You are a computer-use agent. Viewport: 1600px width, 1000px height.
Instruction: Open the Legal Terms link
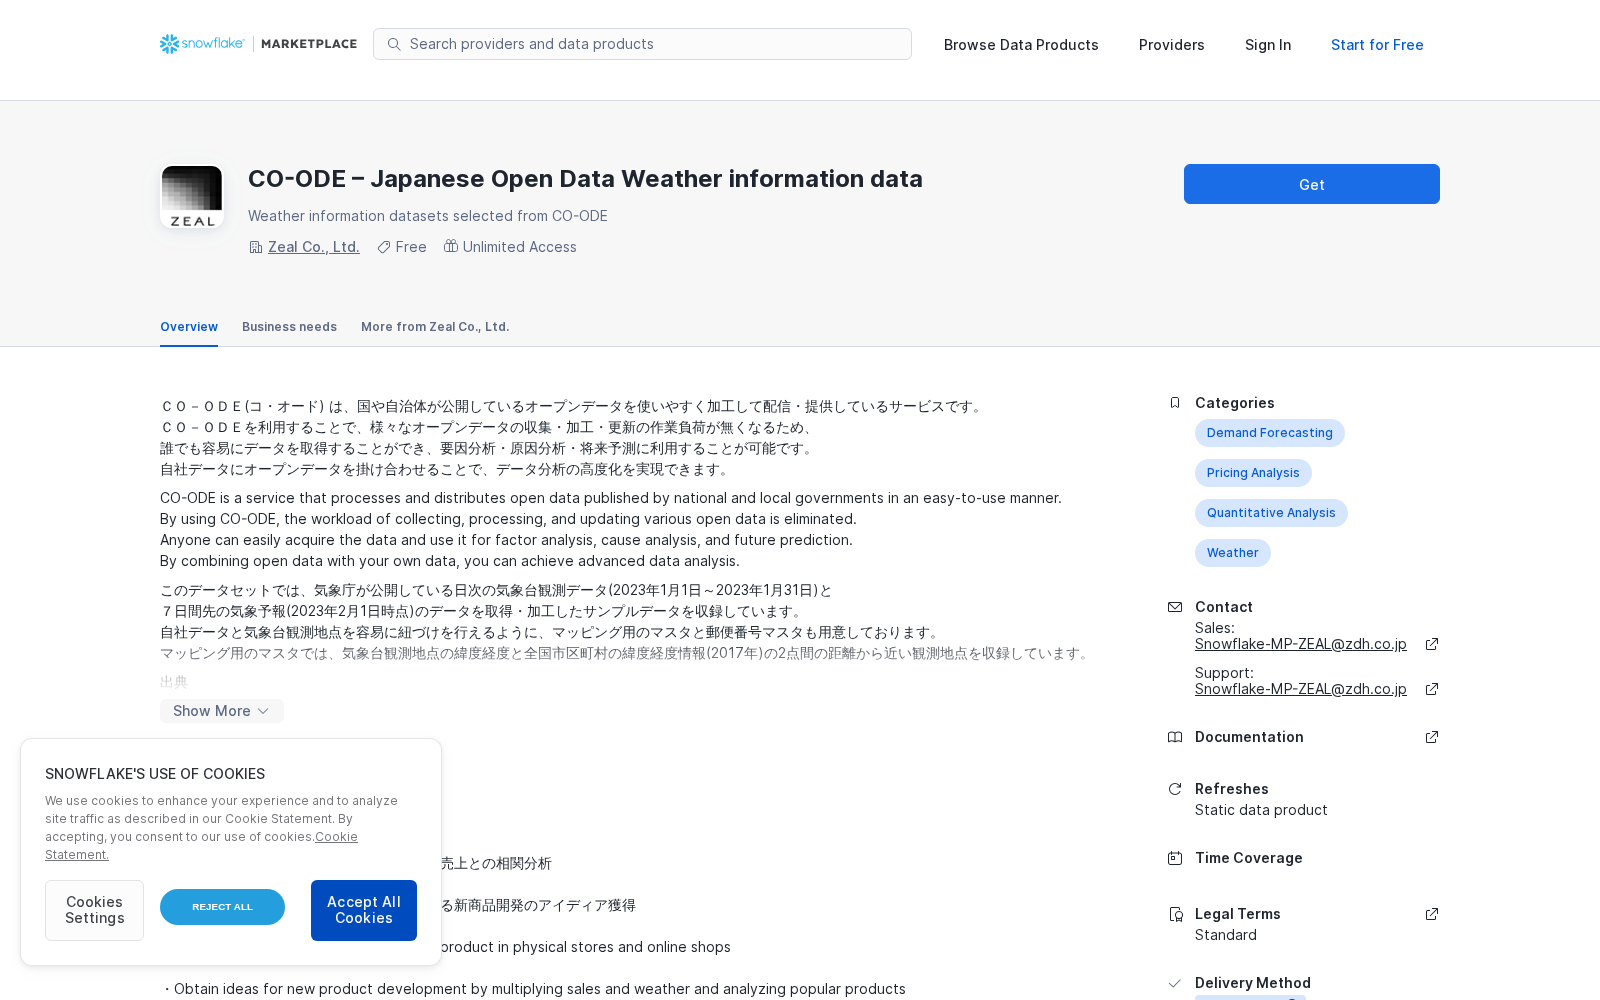(1238, 914)
